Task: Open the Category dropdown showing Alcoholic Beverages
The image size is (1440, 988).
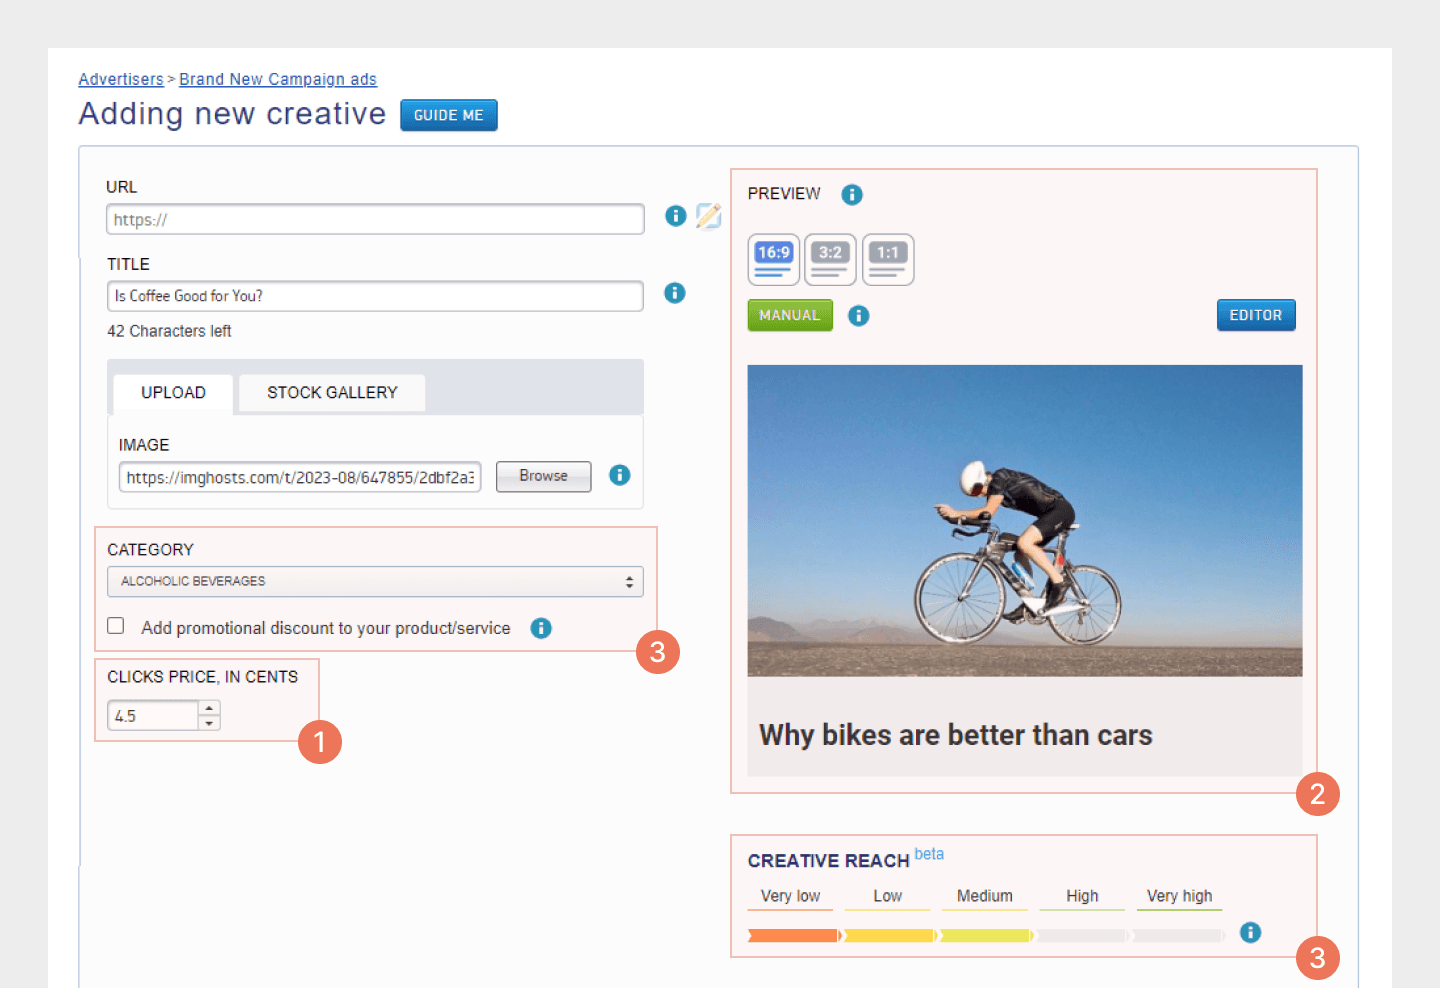Action: pos(375,582)
